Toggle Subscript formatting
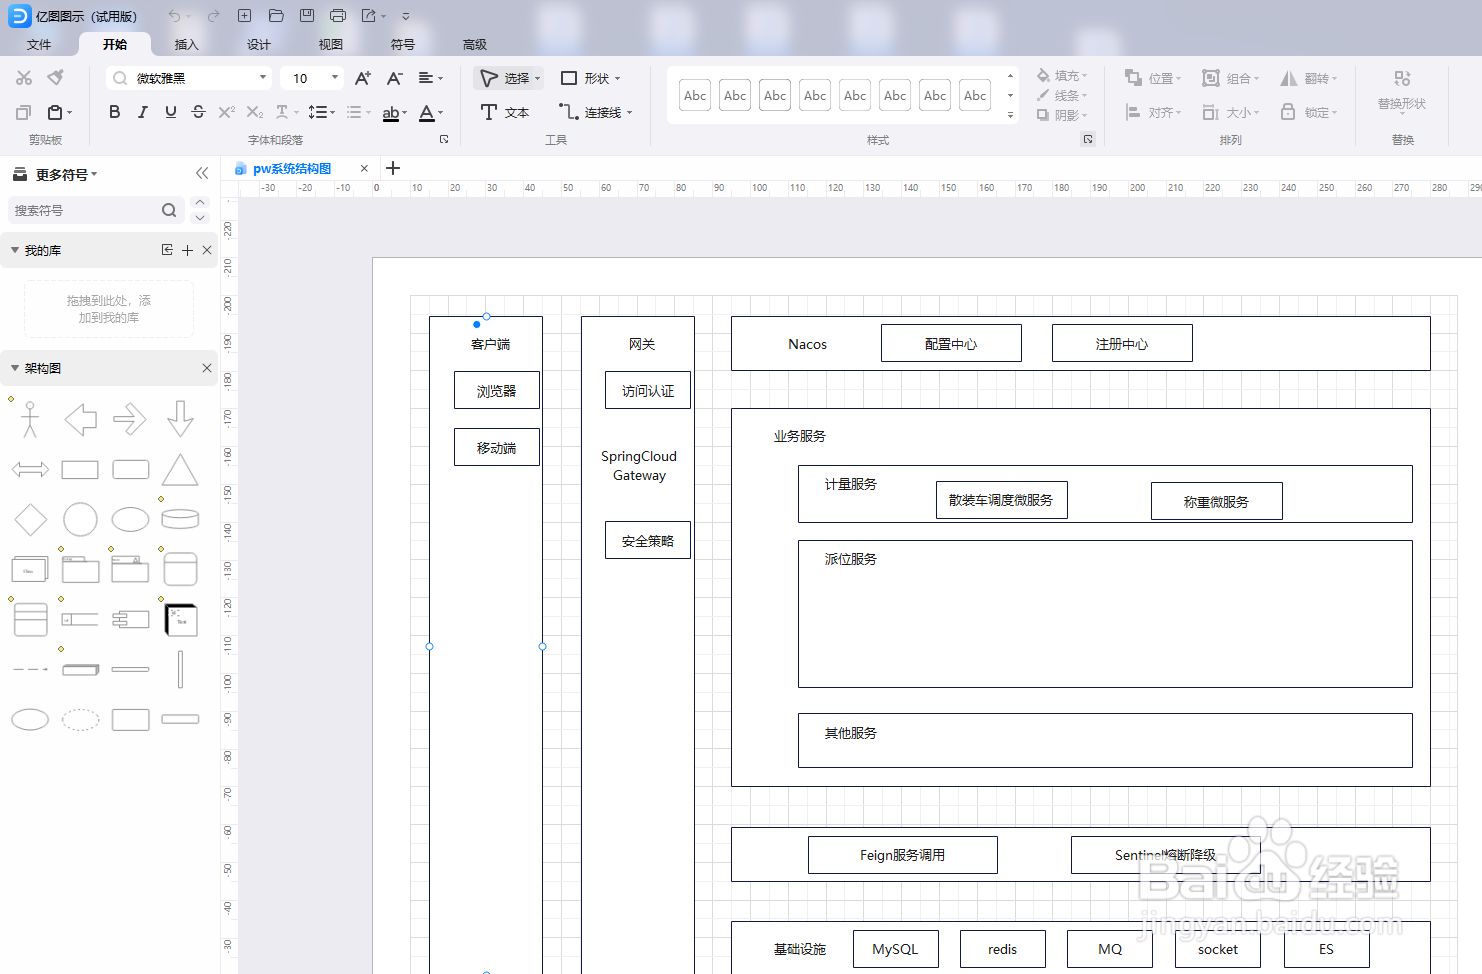 pyautogui.click(x=255, y=112)
